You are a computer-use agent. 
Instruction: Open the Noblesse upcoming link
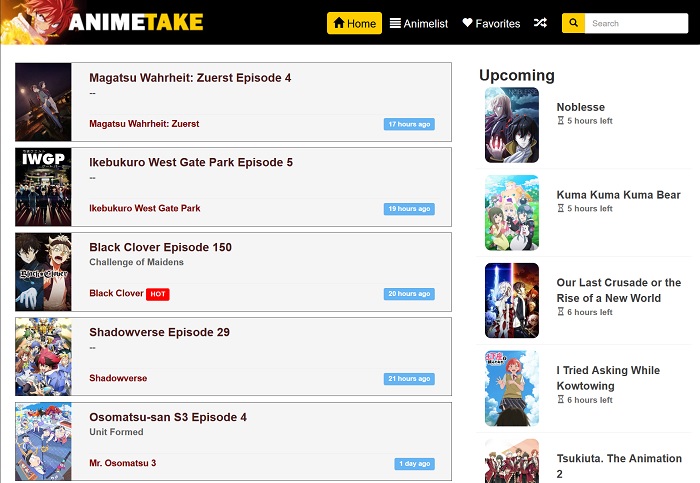click(580, 107)
